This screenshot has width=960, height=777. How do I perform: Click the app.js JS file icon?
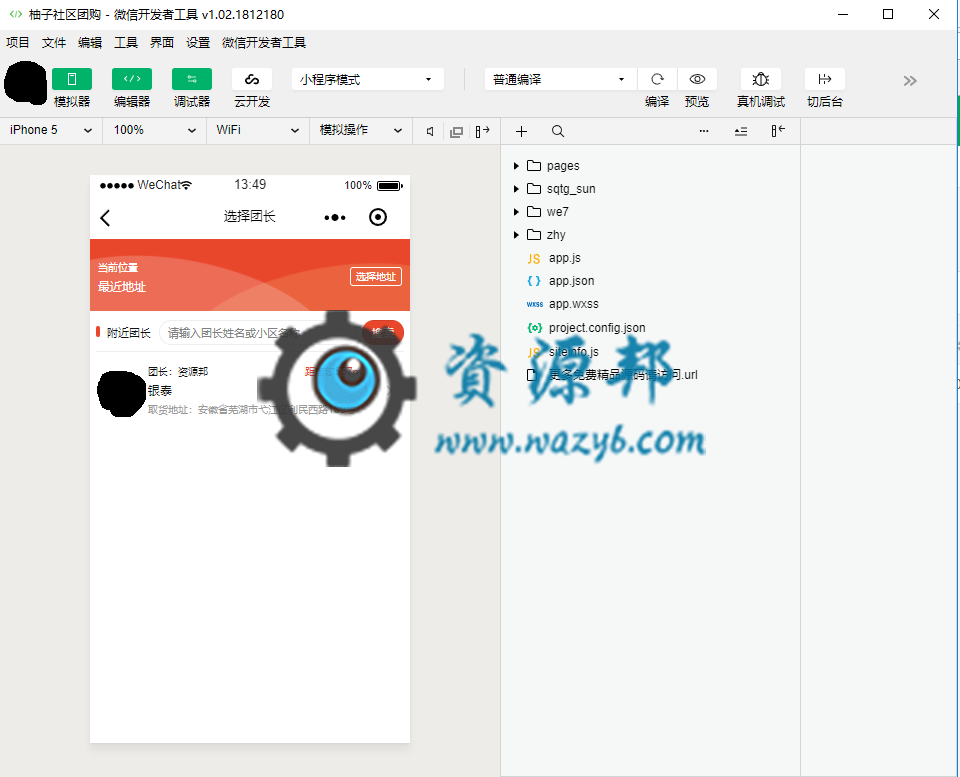[534, 258]
